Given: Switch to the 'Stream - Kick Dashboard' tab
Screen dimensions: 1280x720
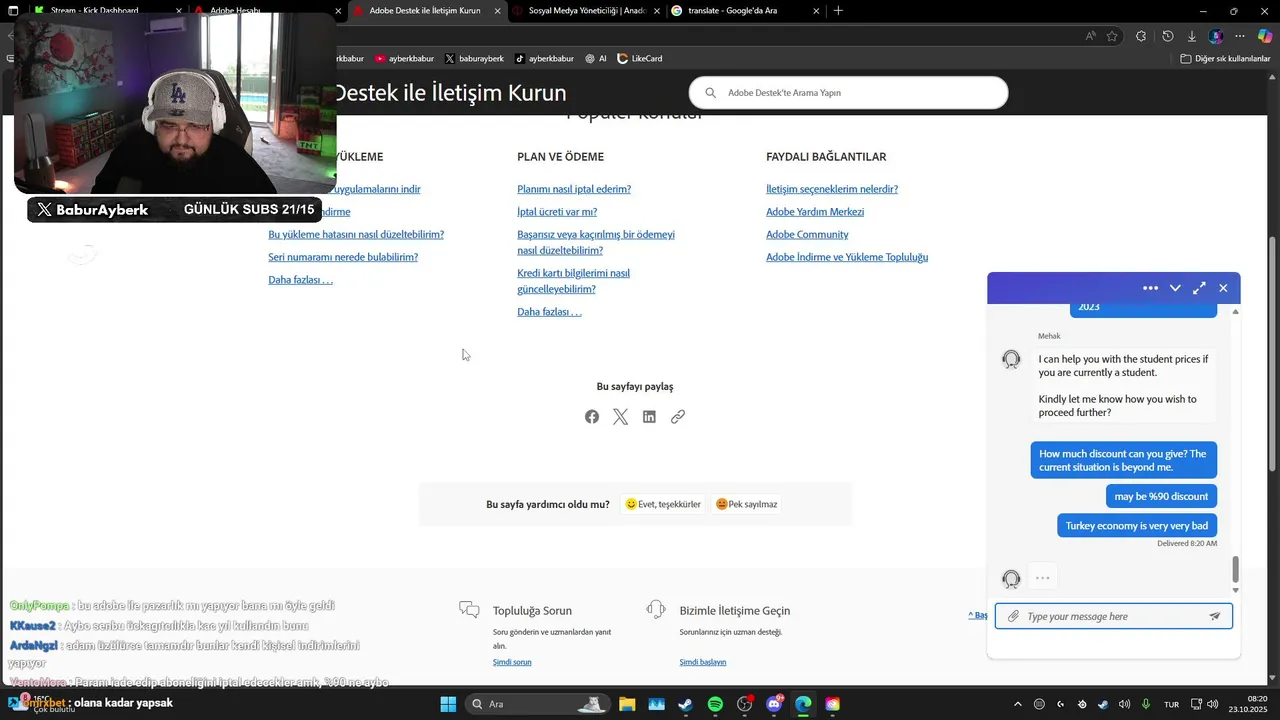Looking at the screenshot, I should (108, 11).
